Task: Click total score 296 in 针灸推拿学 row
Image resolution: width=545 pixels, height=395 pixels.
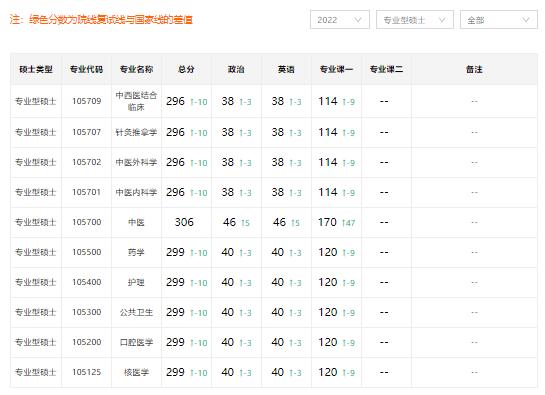Action: click(x=175, y=132)
